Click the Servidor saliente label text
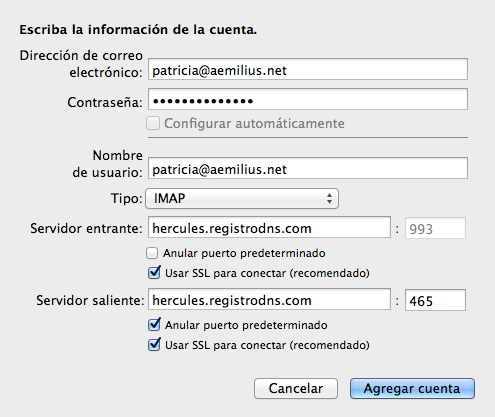Image resolution: width=495 pixels, height=417 pixels. tap(90, 300)
